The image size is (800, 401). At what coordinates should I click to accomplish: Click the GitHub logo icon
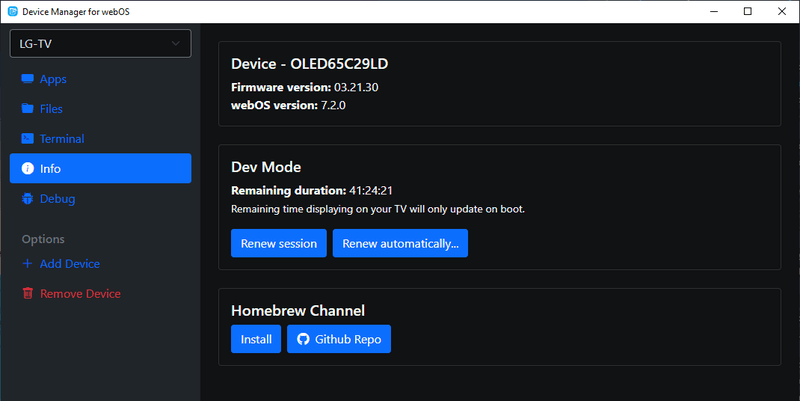303,339
